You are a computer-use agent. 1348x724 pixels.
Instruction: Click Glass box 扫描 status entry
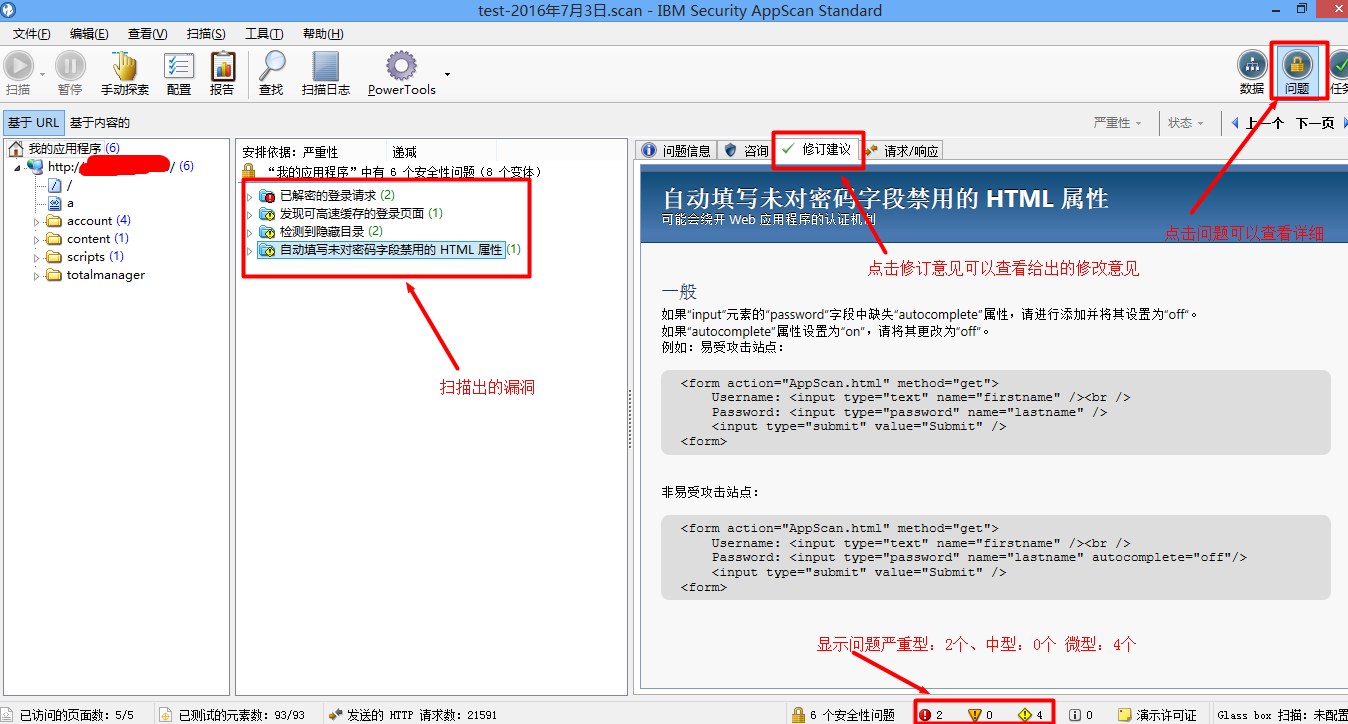1280,715
